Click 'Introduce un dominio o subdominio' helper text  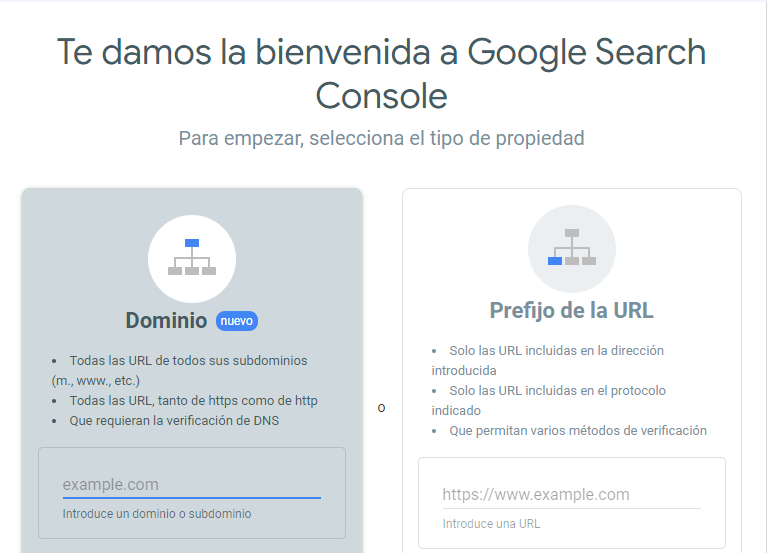(x=157, y=514)
